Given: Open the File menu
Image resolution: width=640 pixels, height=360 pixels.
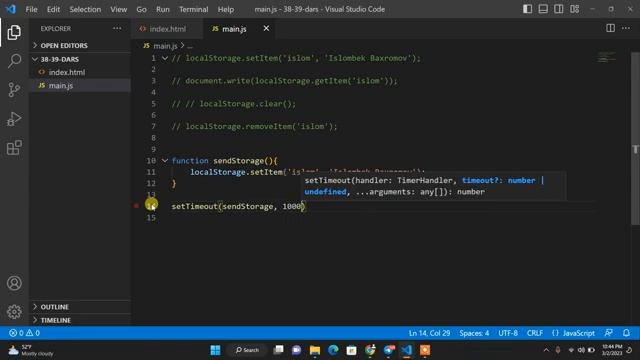Looking at the screenshot, I should pos(31,9).
